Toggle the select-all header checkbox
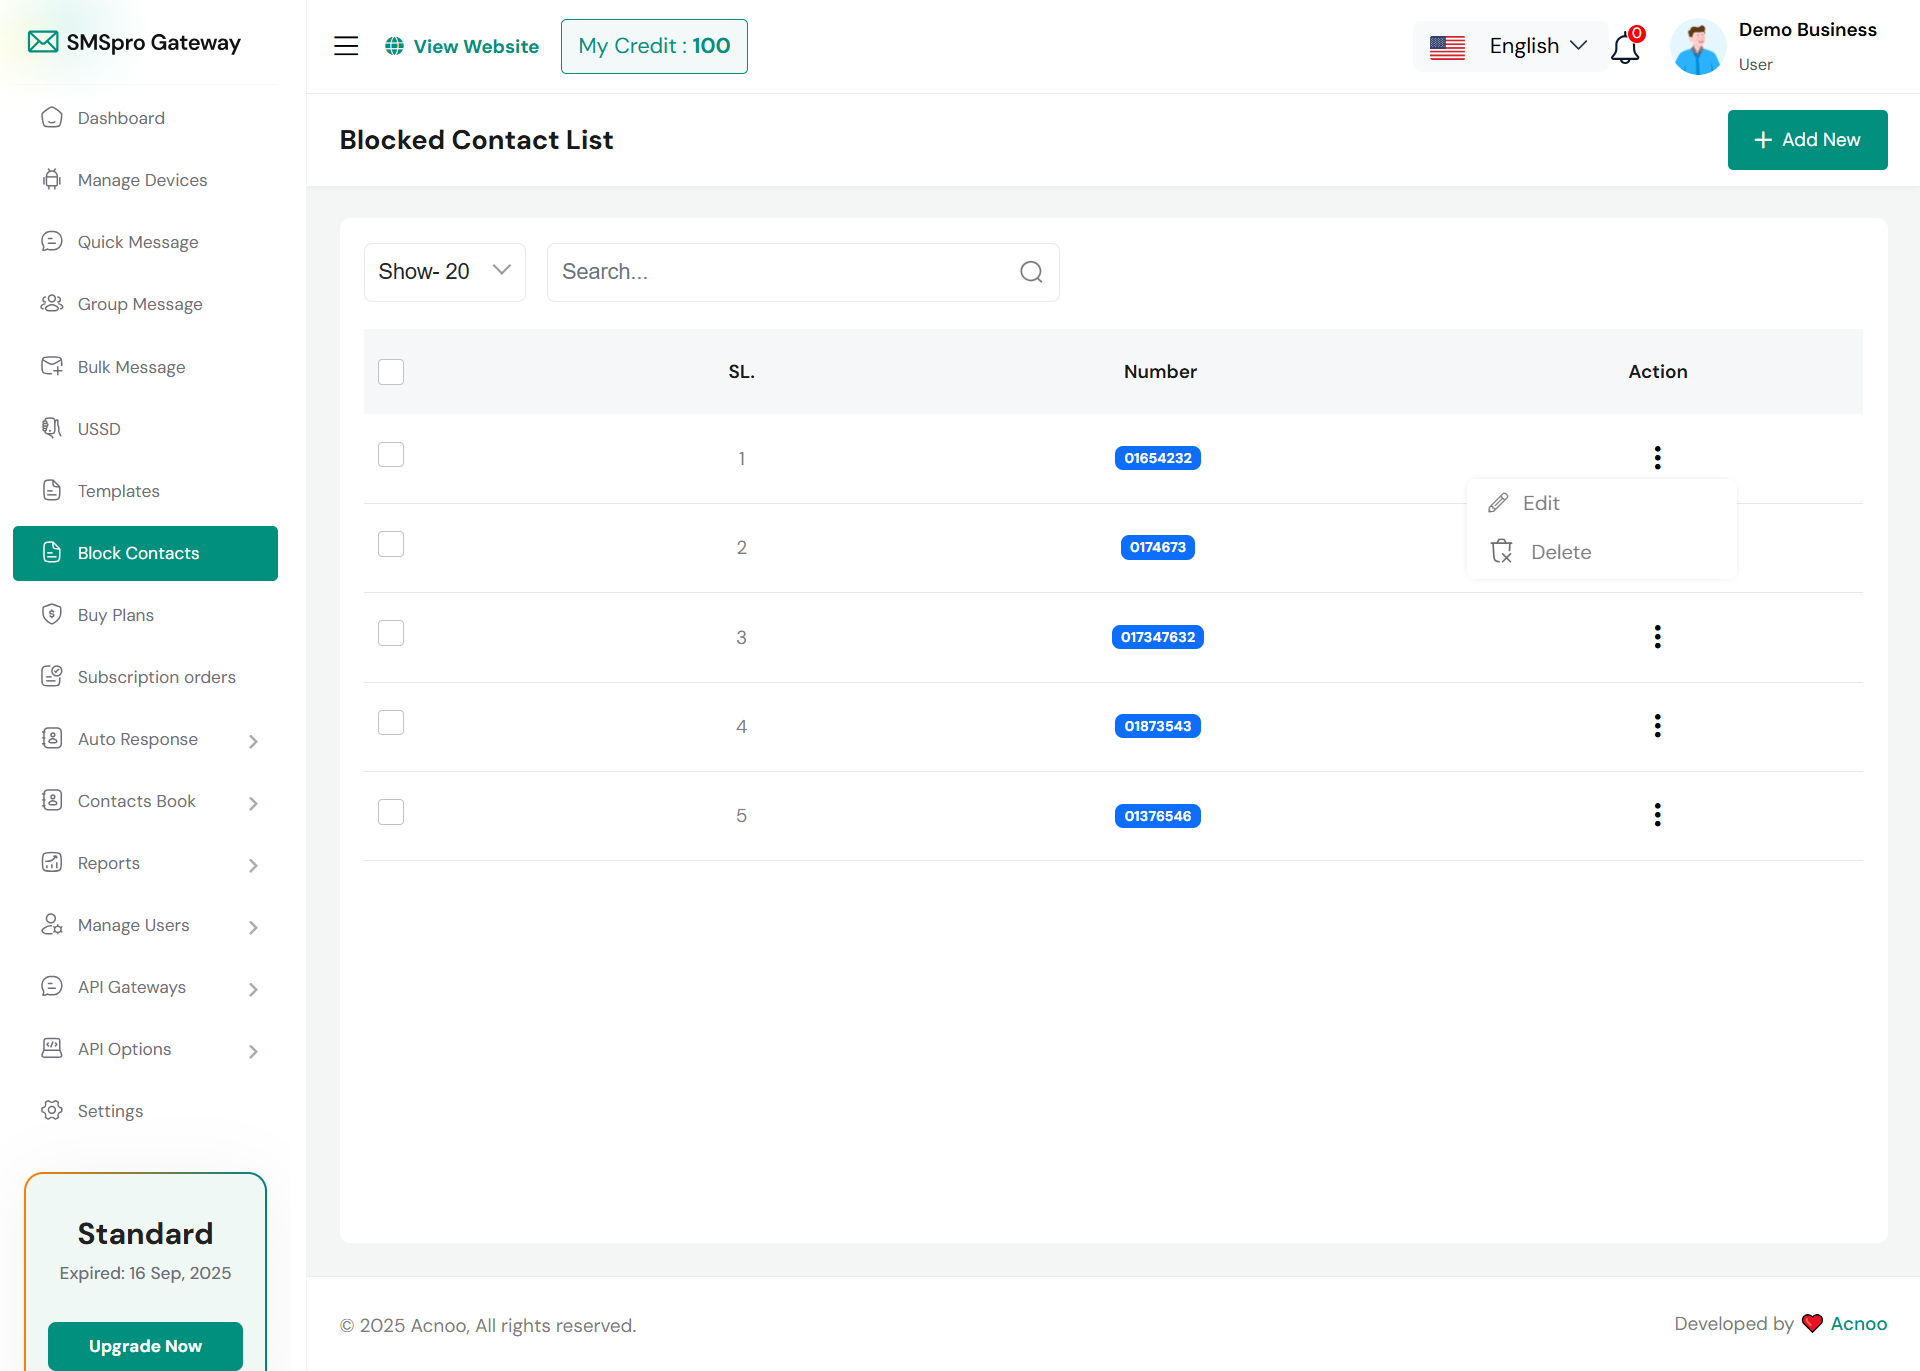Viewport: 1920px width, 1371px height. [391, 372]
